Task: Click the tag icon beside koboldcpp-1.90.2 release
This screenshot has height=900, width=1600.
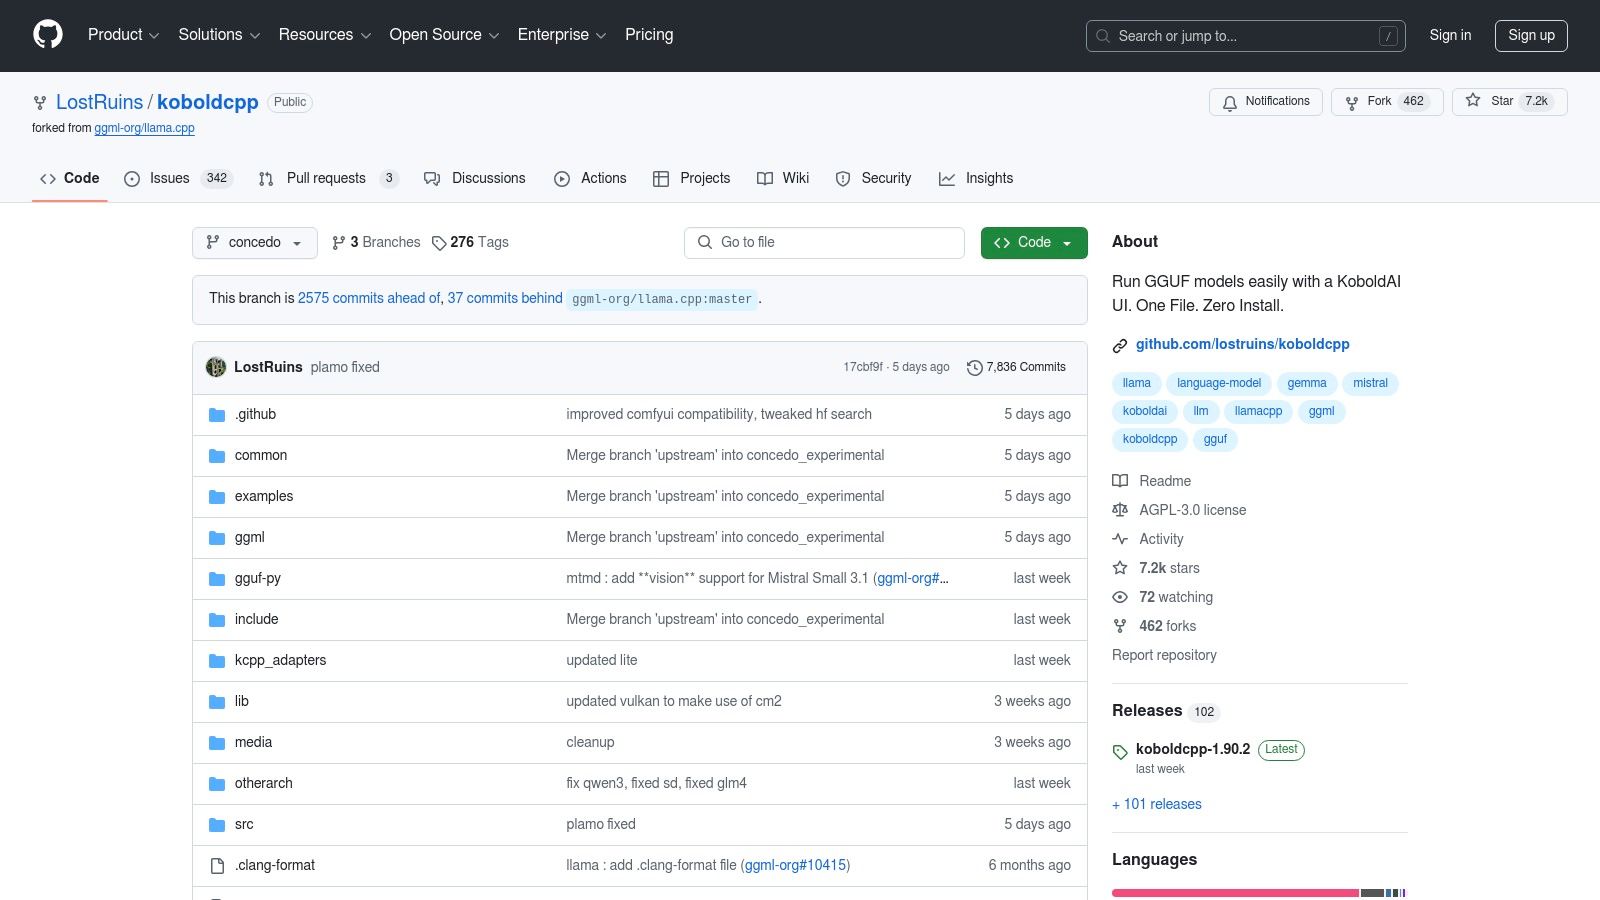Action: [x=1120, y=752]
